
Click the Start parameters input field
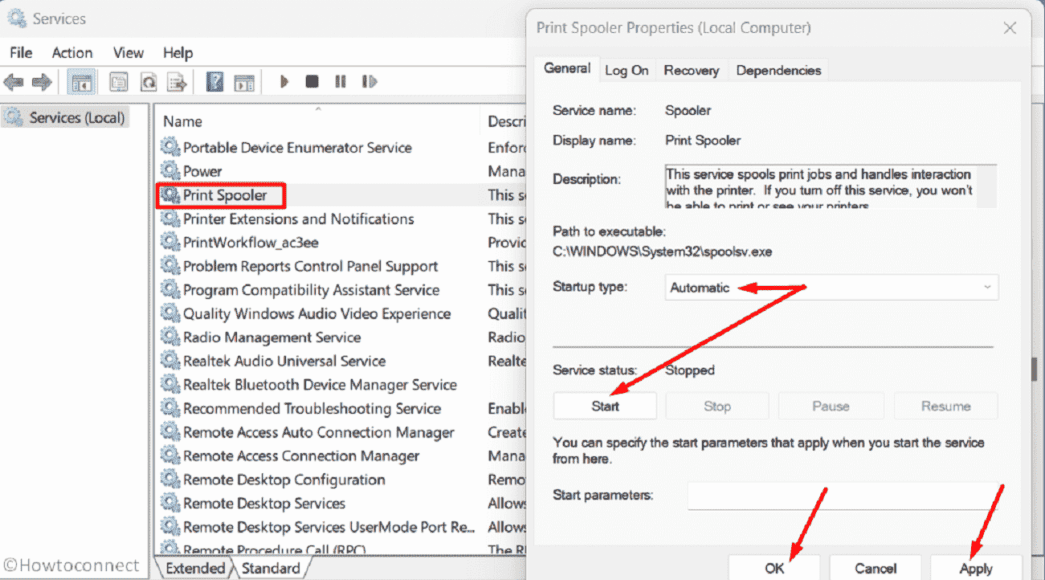843,496
